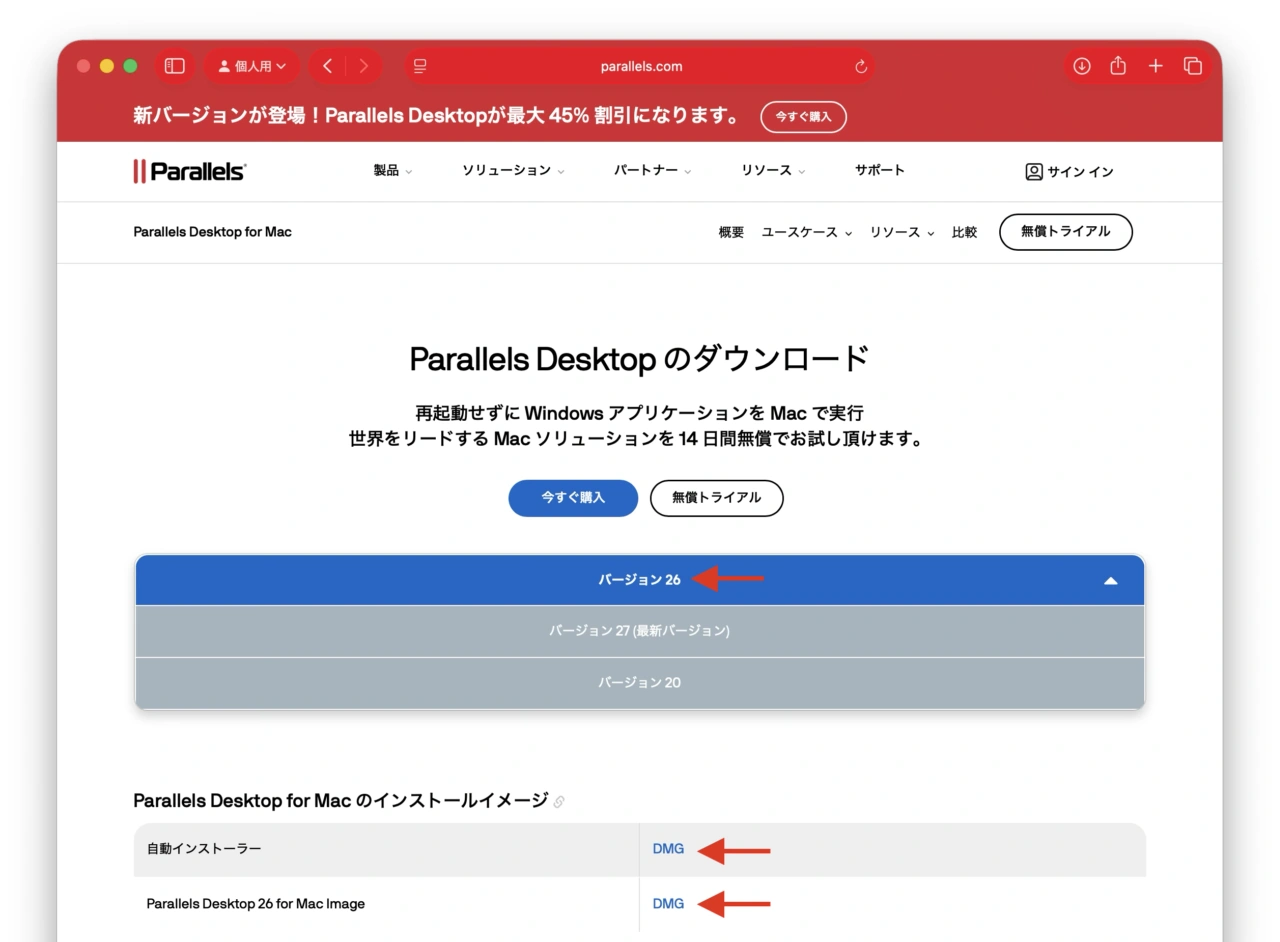Download the 自動インストーラー DMG link

(668, 849)
